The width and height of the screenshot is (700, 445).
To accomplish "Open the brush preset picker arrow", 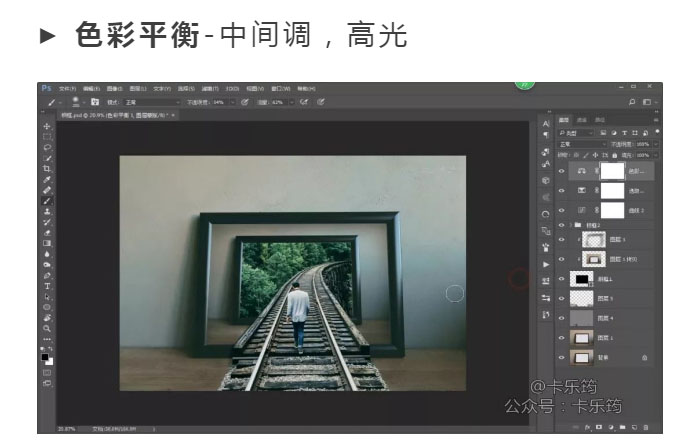I will 83,103.
